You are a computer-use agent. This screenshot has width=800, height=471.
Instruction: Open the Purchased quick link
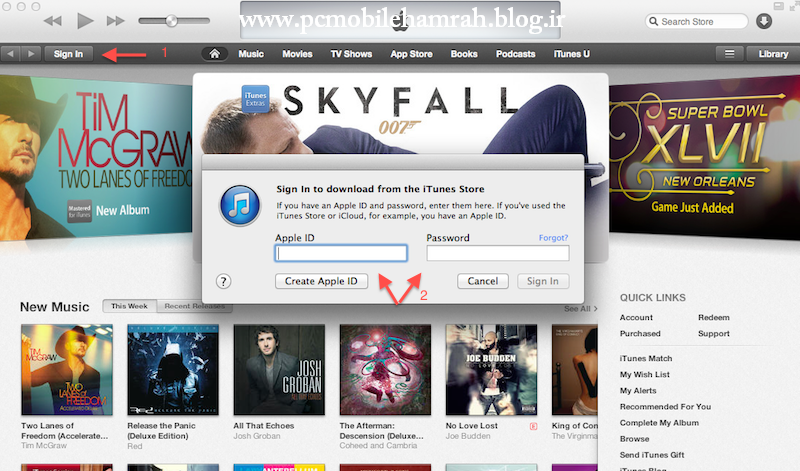point(640,334)
